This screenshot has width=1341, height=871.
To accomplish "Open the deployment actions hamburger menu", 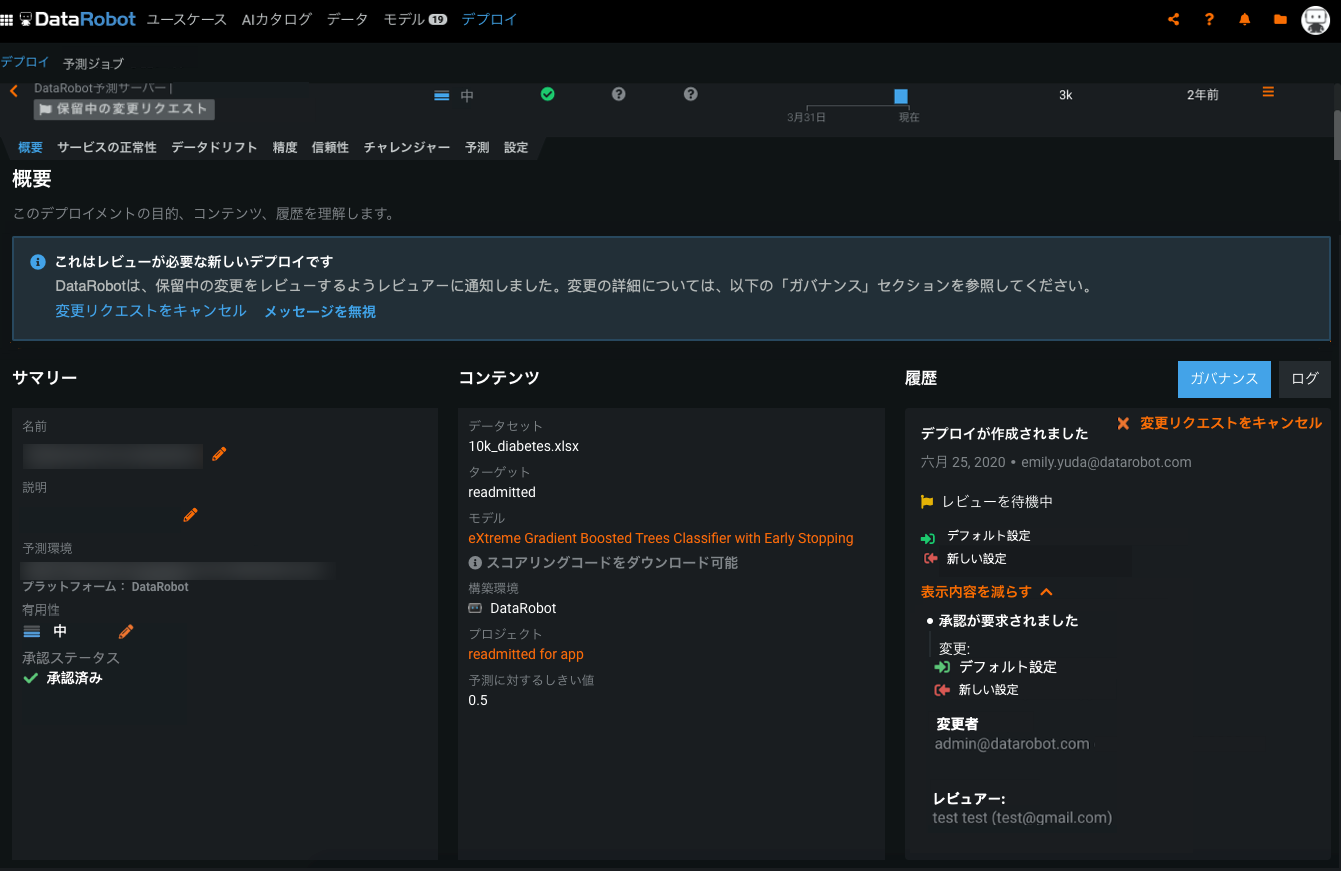I will pos(1268,92).
